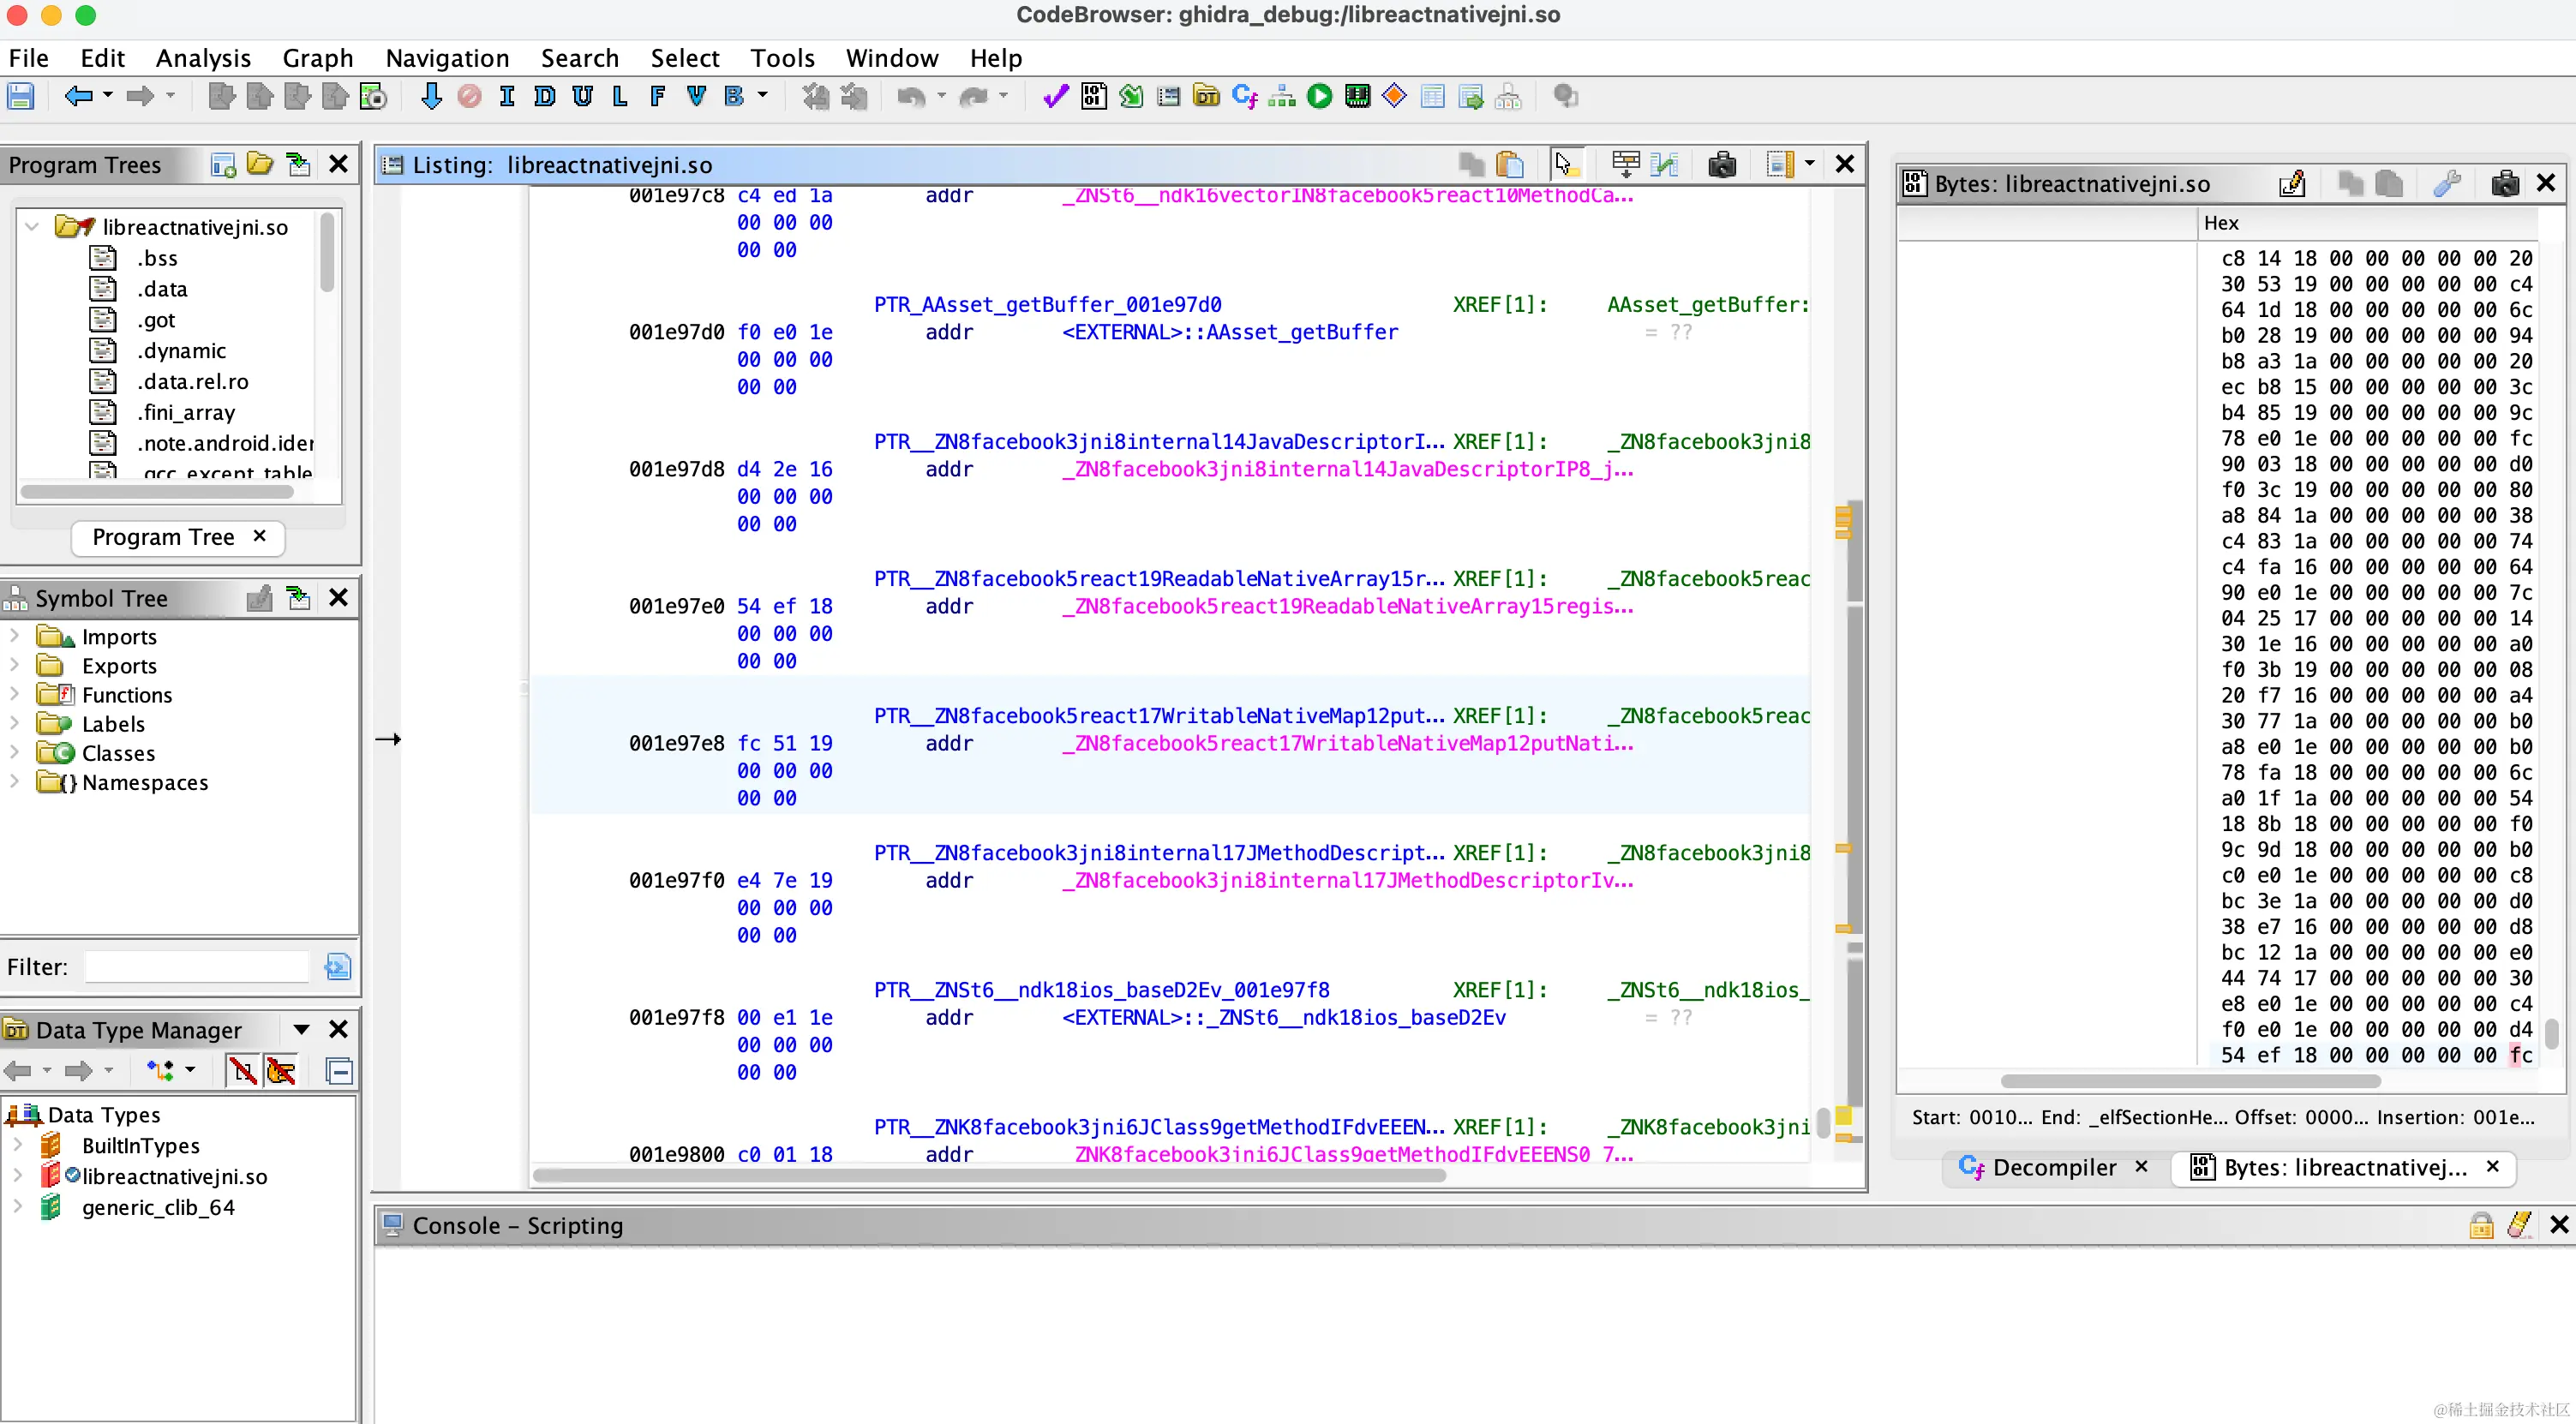Collapse libreactnativejni.so root in Program Trees

coord(32,226)
